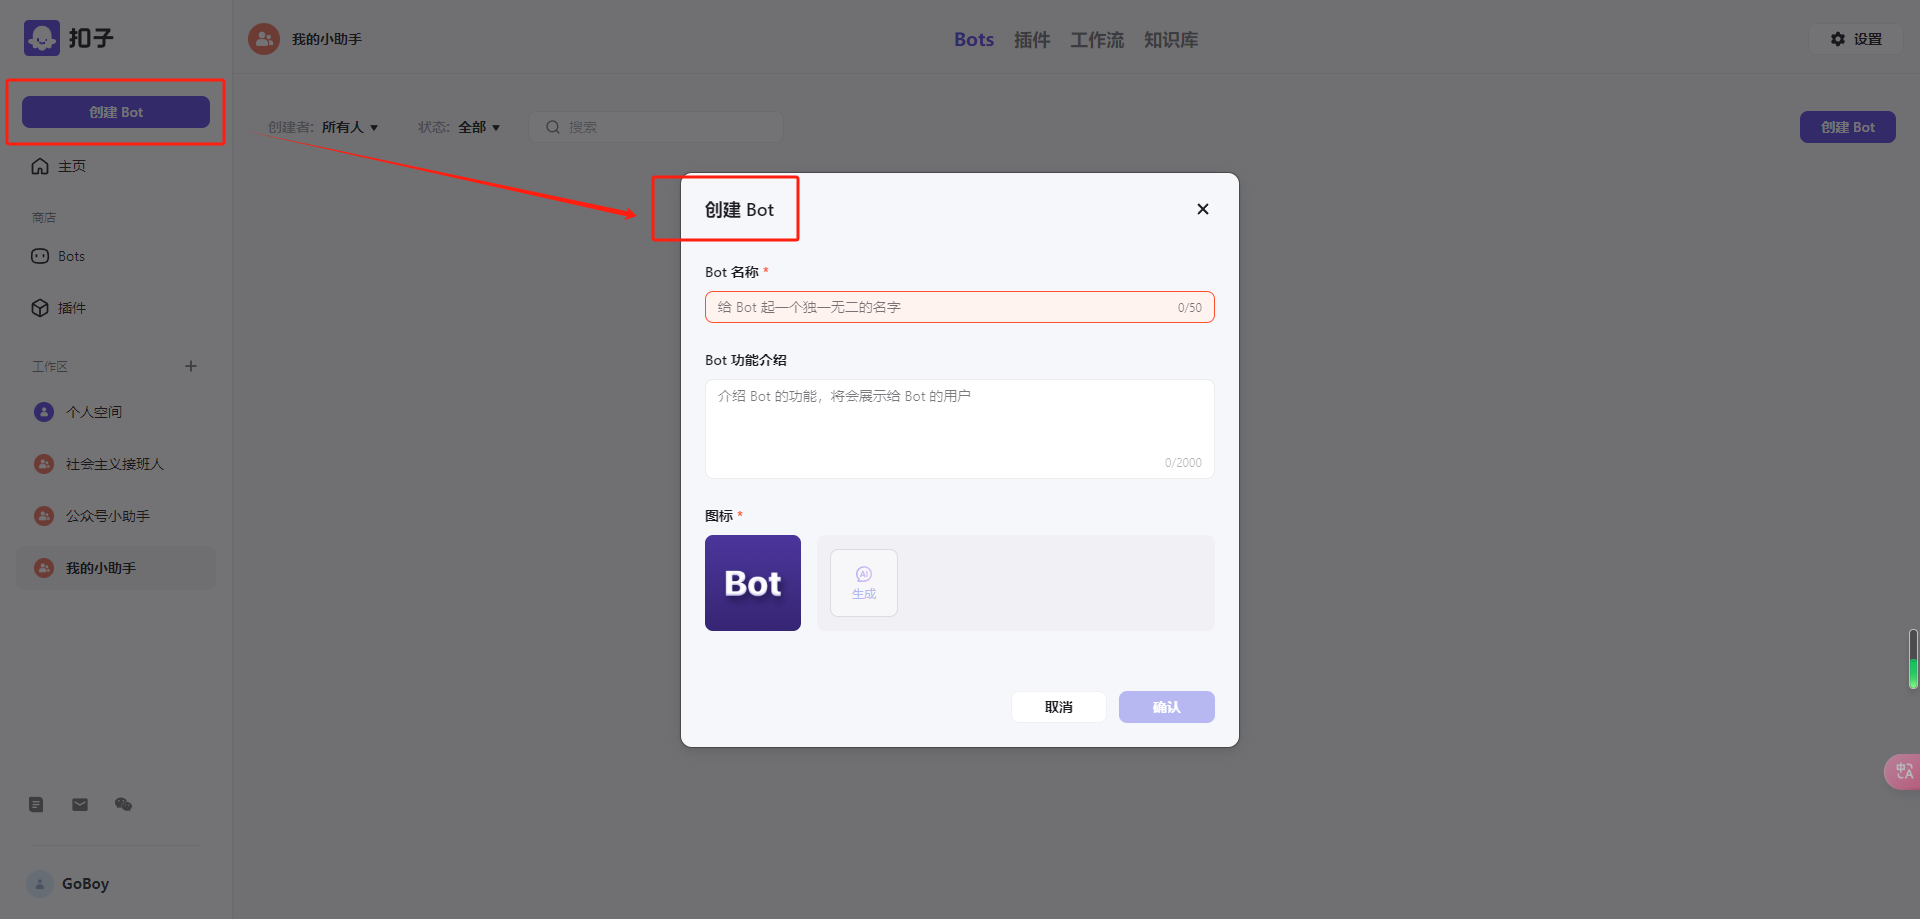
Task: Click the AI generate icon button (生成)
Action: click(x=864, y=583)
